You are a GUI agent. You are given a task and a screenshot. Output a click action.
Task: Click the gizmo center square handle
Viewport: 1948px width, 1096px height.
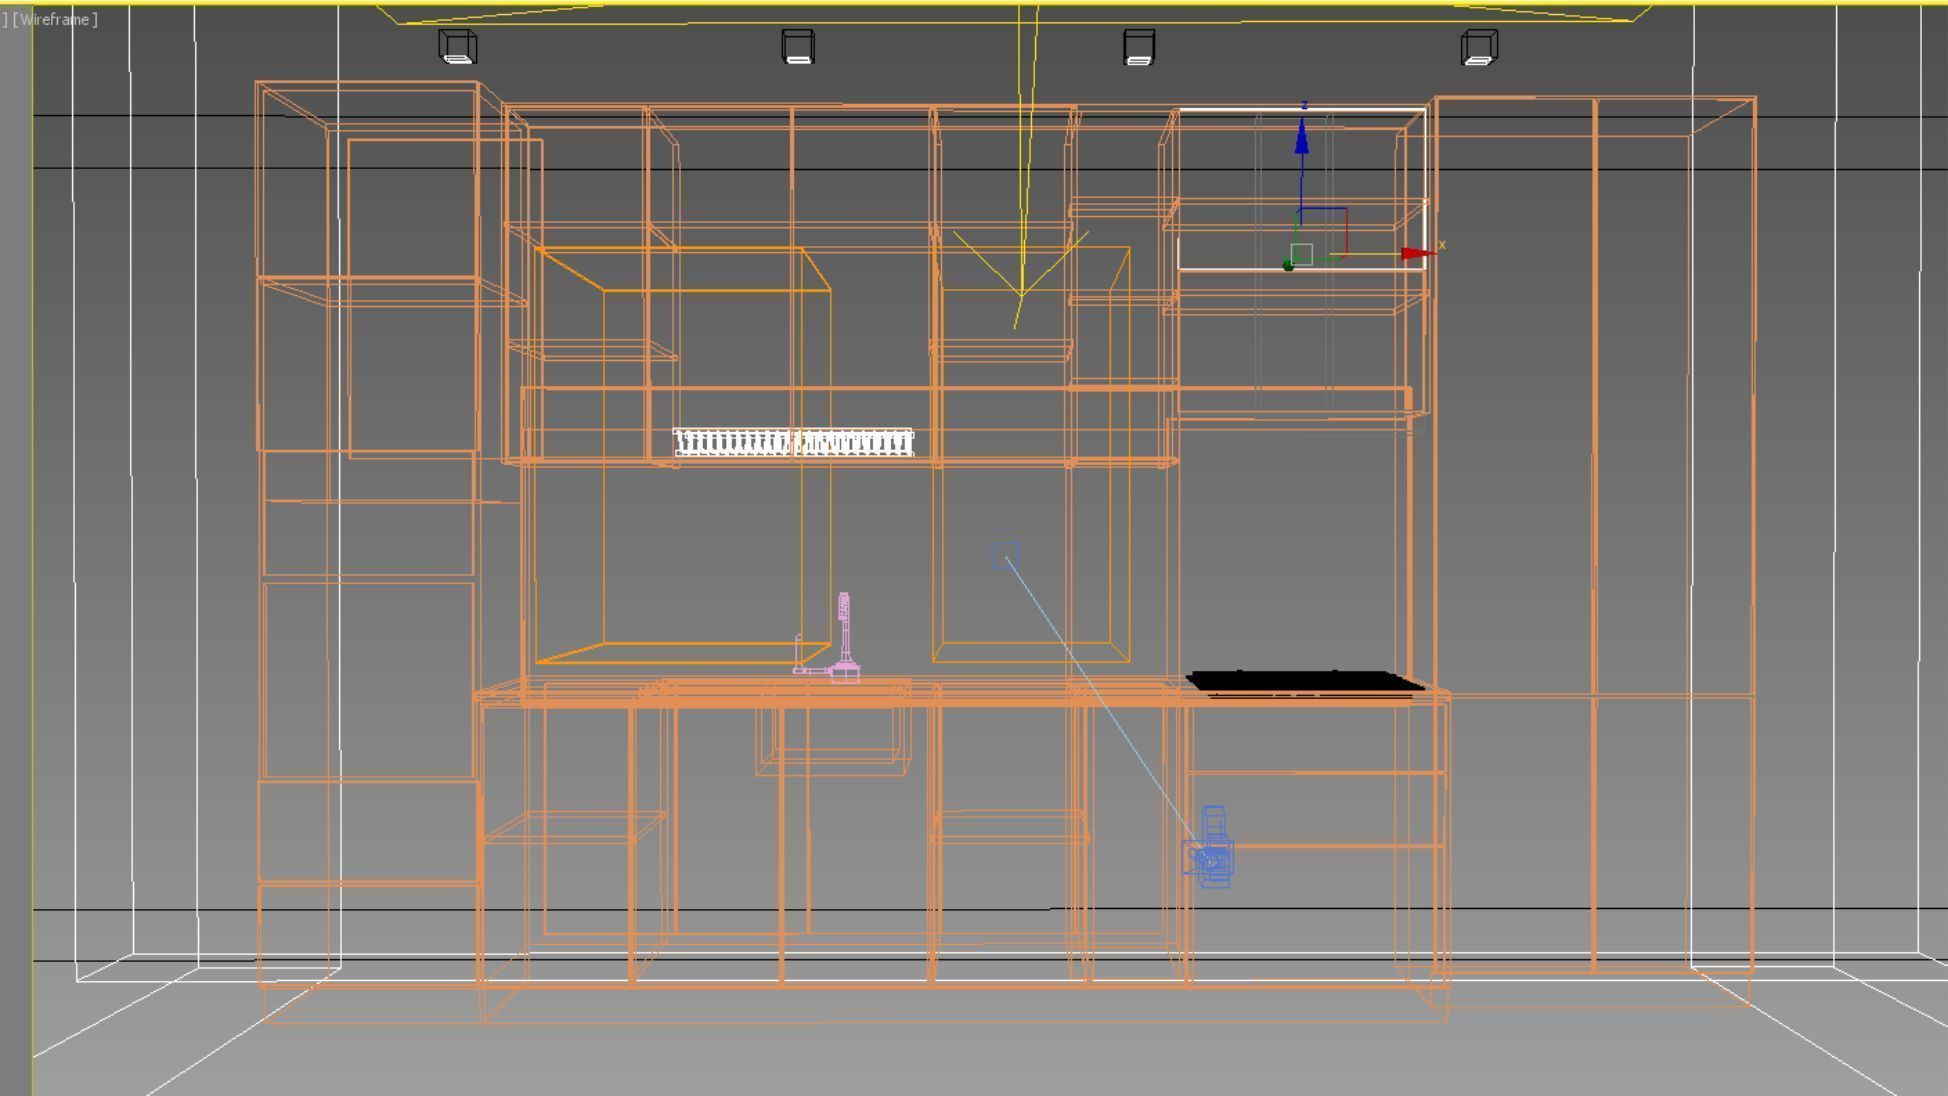1301,253
